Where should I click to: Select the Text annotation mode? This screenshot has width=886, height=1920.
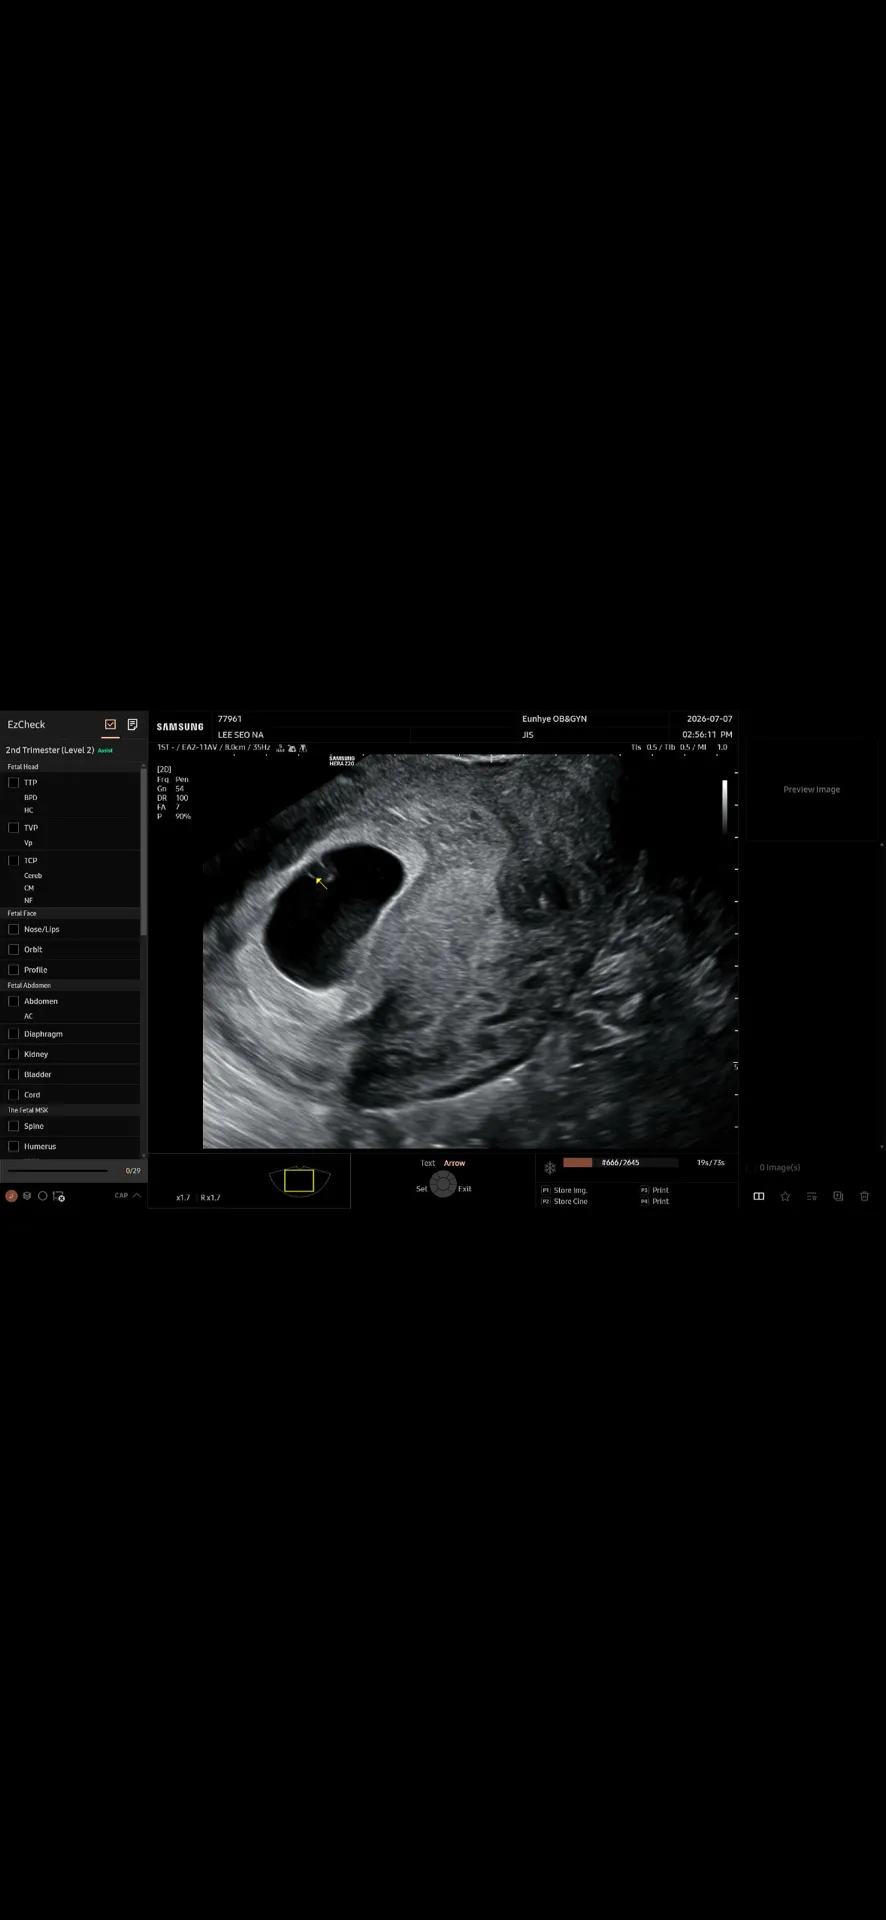tap(428, 1163)
